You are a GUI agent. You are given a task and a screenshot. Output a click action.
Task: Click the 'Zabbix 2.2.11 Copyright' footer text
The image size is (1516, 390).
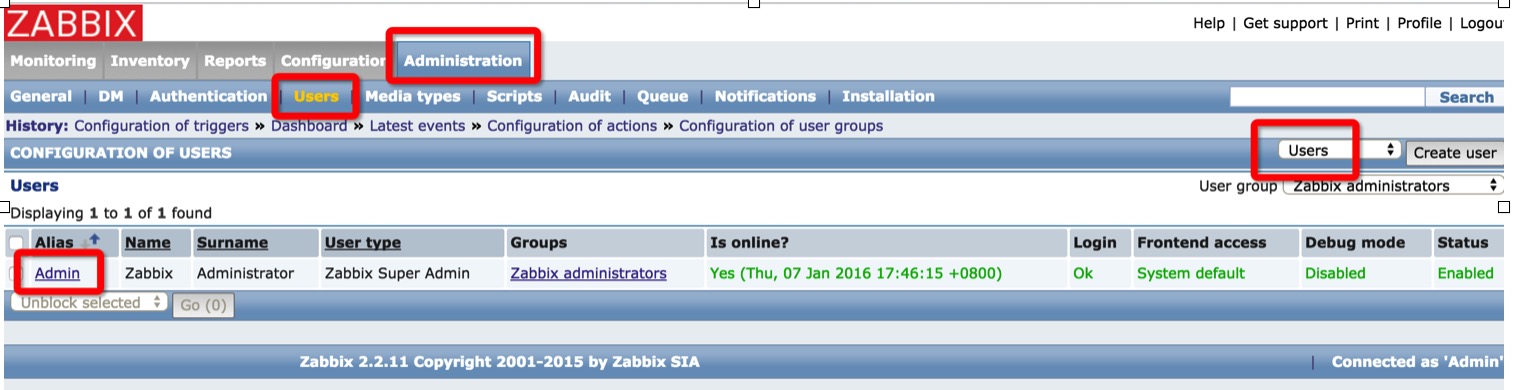[499, 362]
